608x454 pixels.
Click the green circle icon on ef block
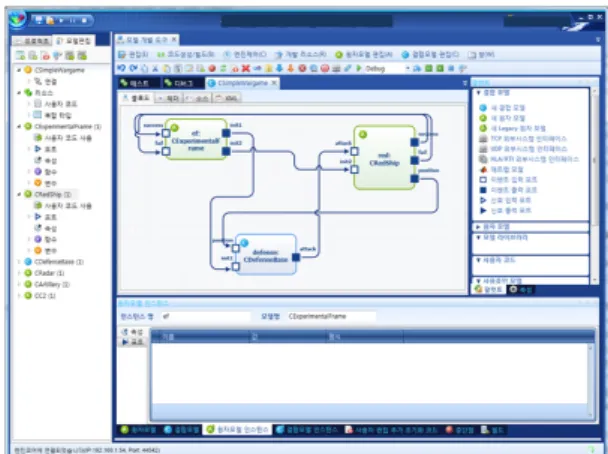click(x=174, y=128)
